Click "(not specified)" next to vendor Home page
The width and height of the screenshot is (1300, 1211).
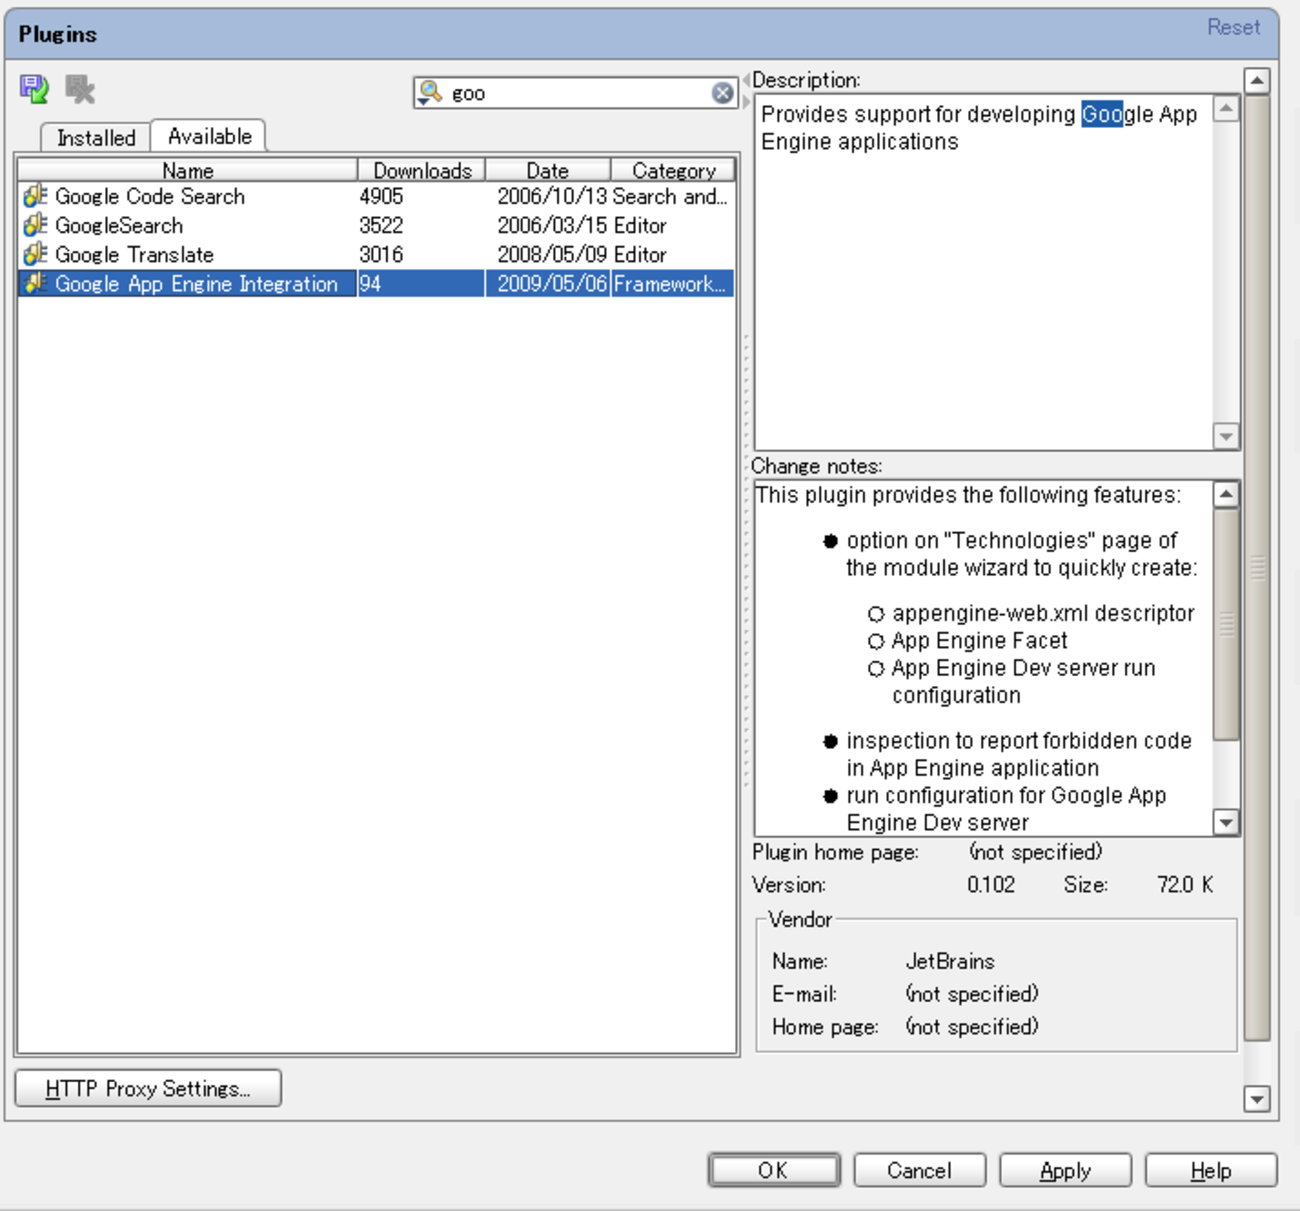pyautogui.click(x=972, y=1026)
